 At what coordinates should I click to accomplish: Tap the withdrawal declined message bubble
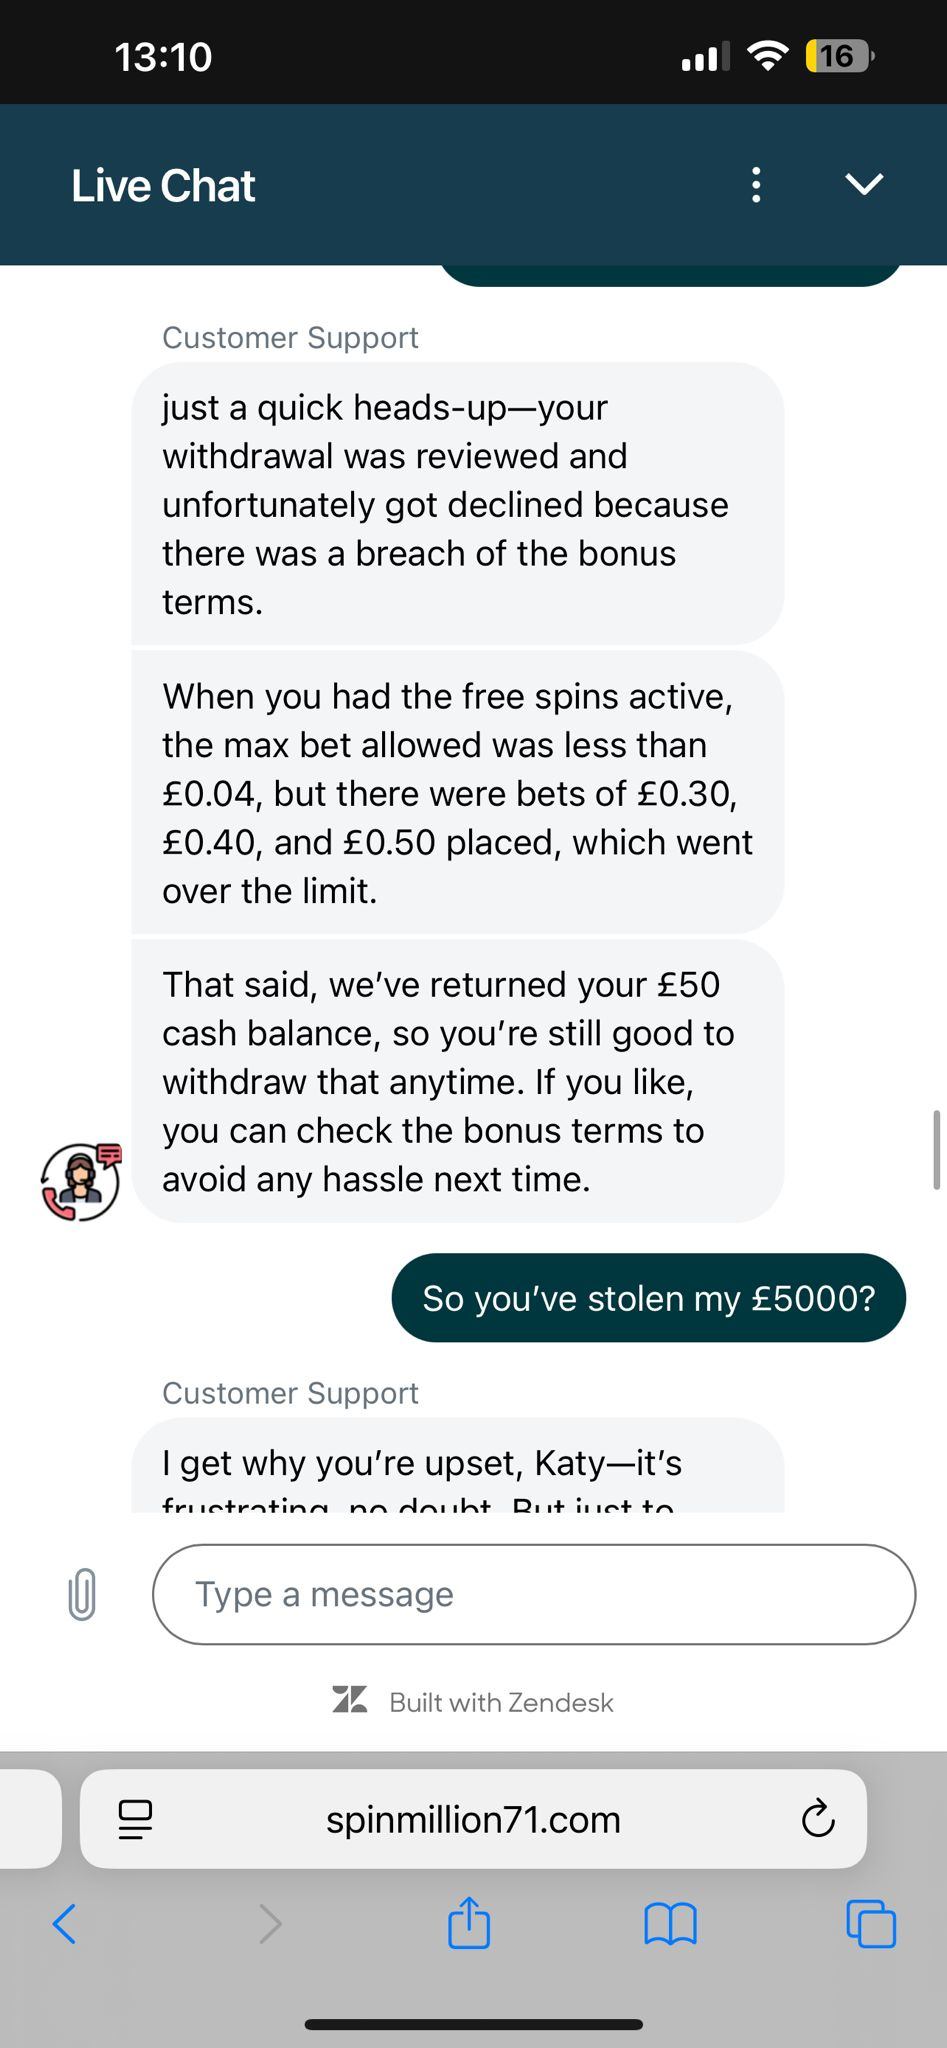[x=457, y=504]
